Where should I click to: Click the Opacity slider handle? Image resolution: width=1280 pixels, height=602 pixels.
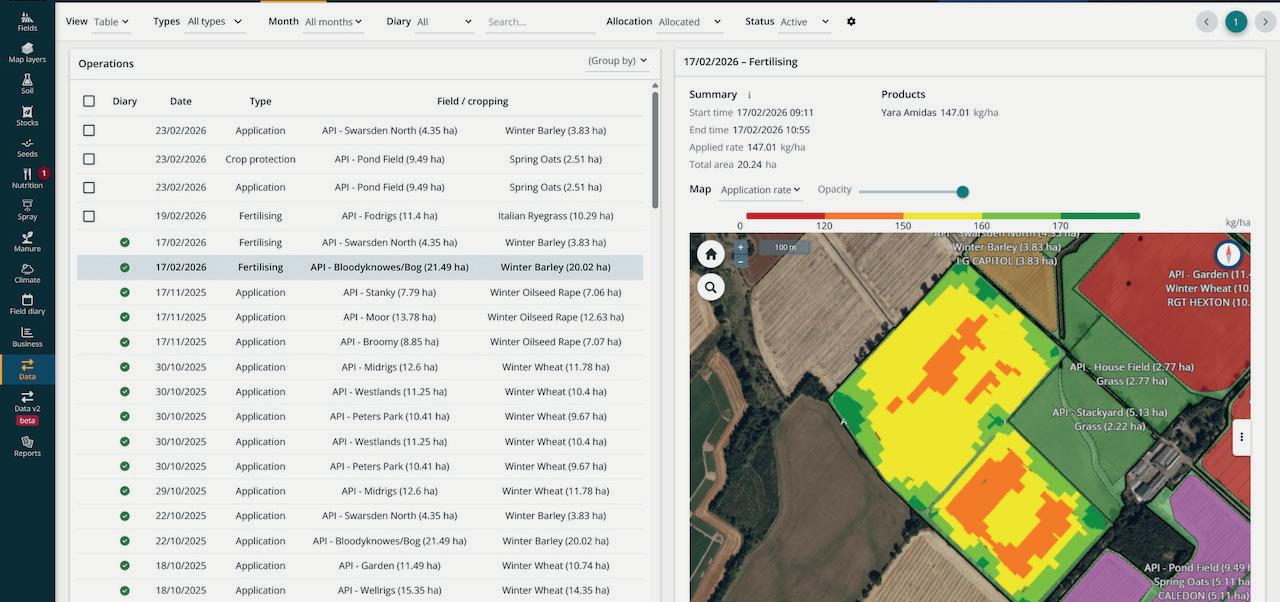[963, 192]
